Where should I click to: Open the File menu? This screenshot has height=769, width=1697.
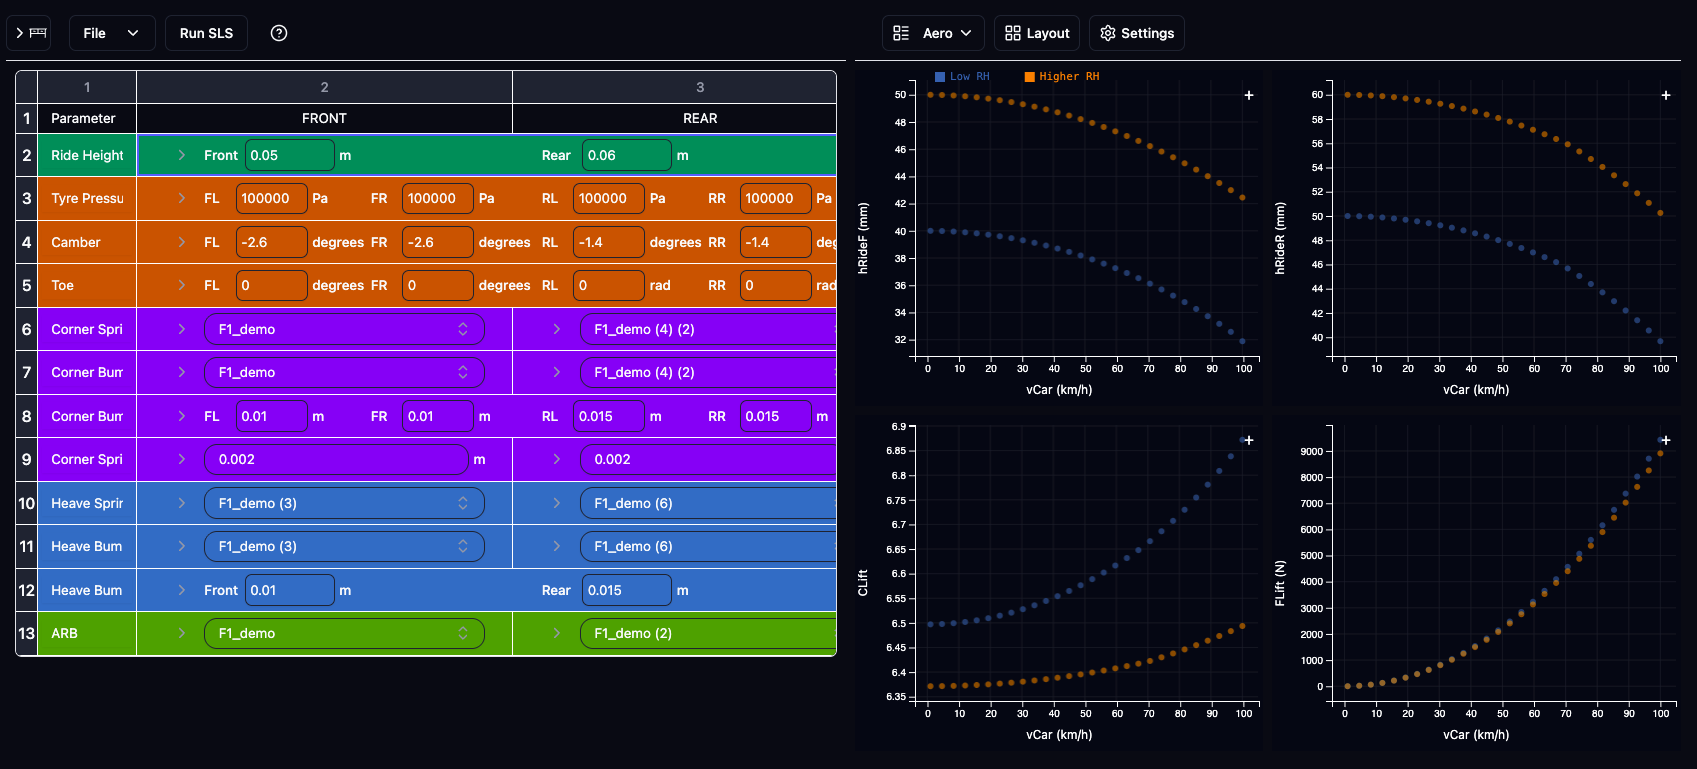[x=112, y=33]
